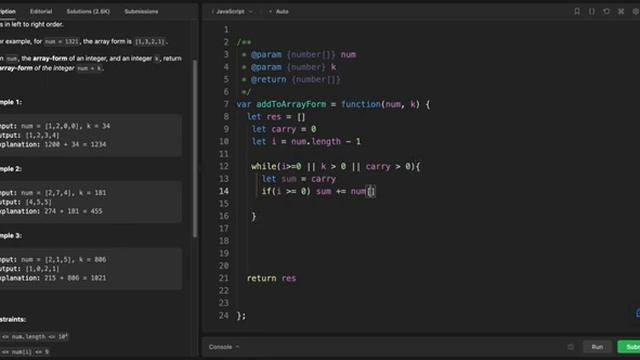Click '@param {number} k' comment line
Viewport: 640px width, 360px height.
pos(289,67)
